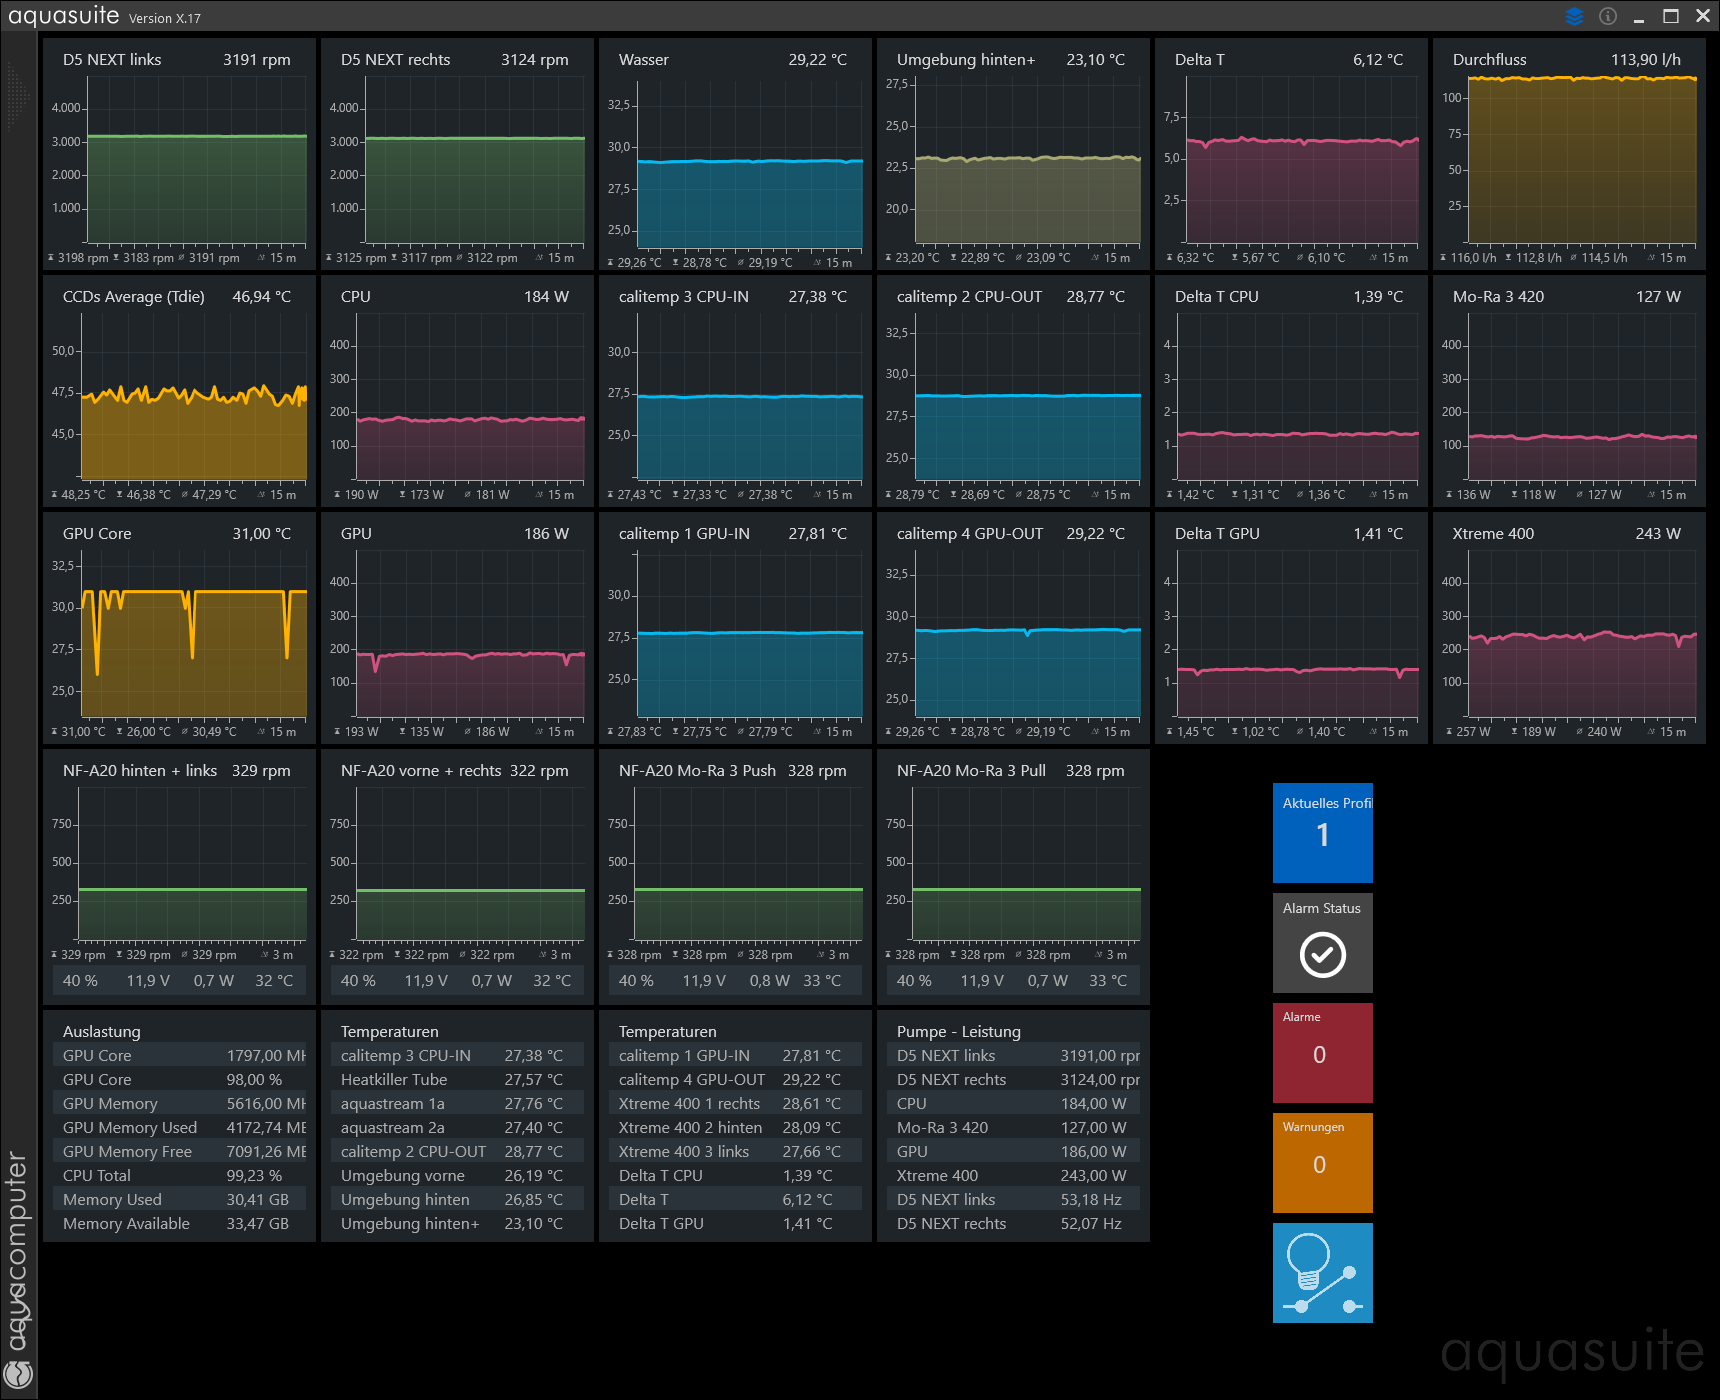
Task: Open the GPU wattage chart
Action: (x=457, y=627)
